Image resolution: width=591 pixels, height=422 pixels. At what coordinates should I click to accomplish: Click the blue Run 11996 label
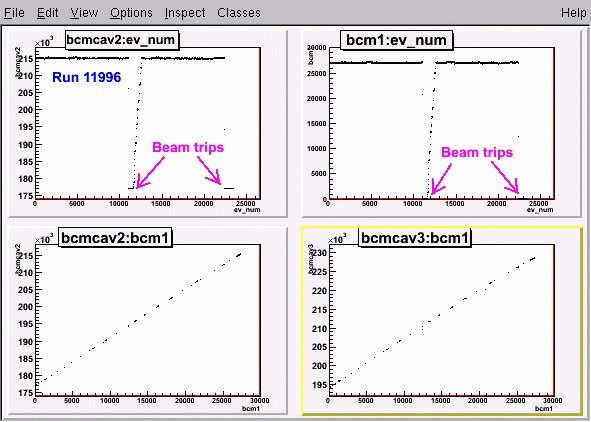86,77
